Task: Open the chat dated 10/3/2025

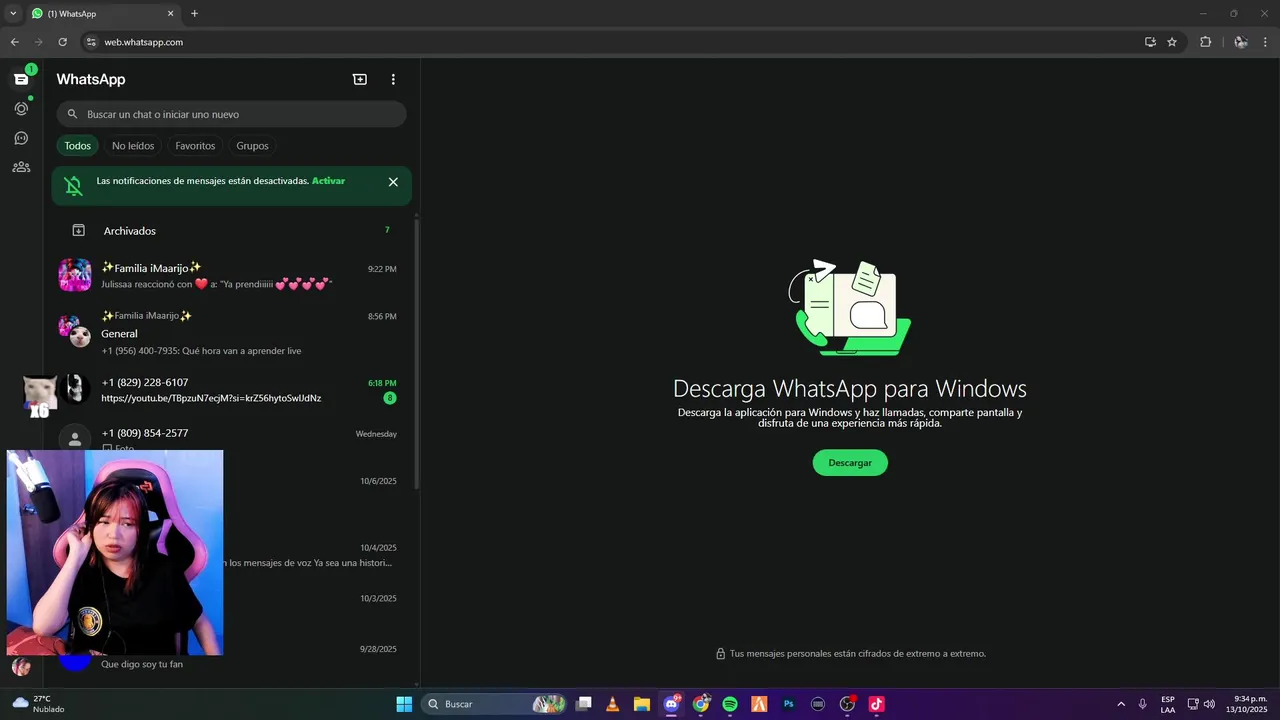Action: pos(318,606)
